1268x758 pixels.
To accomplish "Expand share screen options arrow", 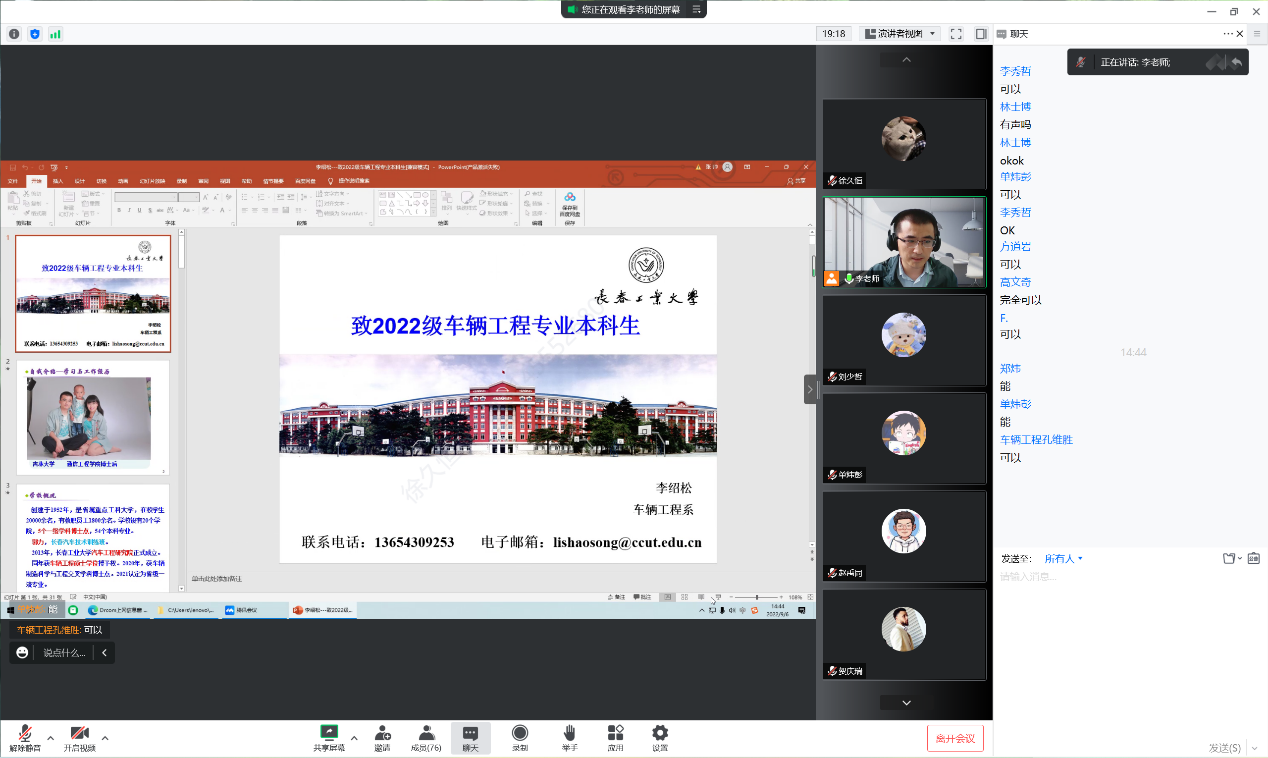I will click(x=355, y=738).
